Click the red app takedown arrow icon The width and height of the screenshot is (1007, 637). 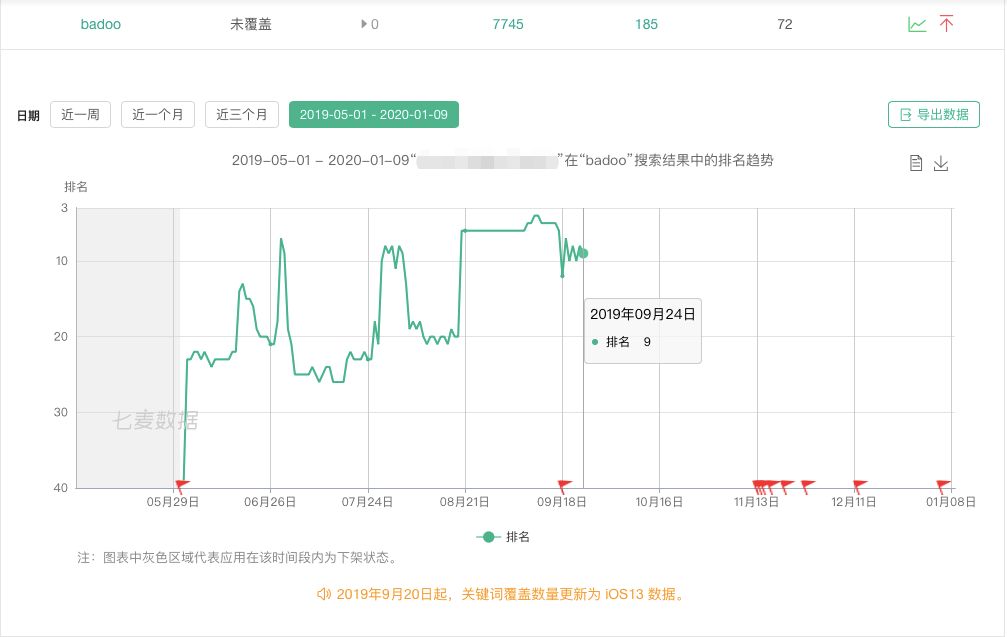click(x=947, y=23)
